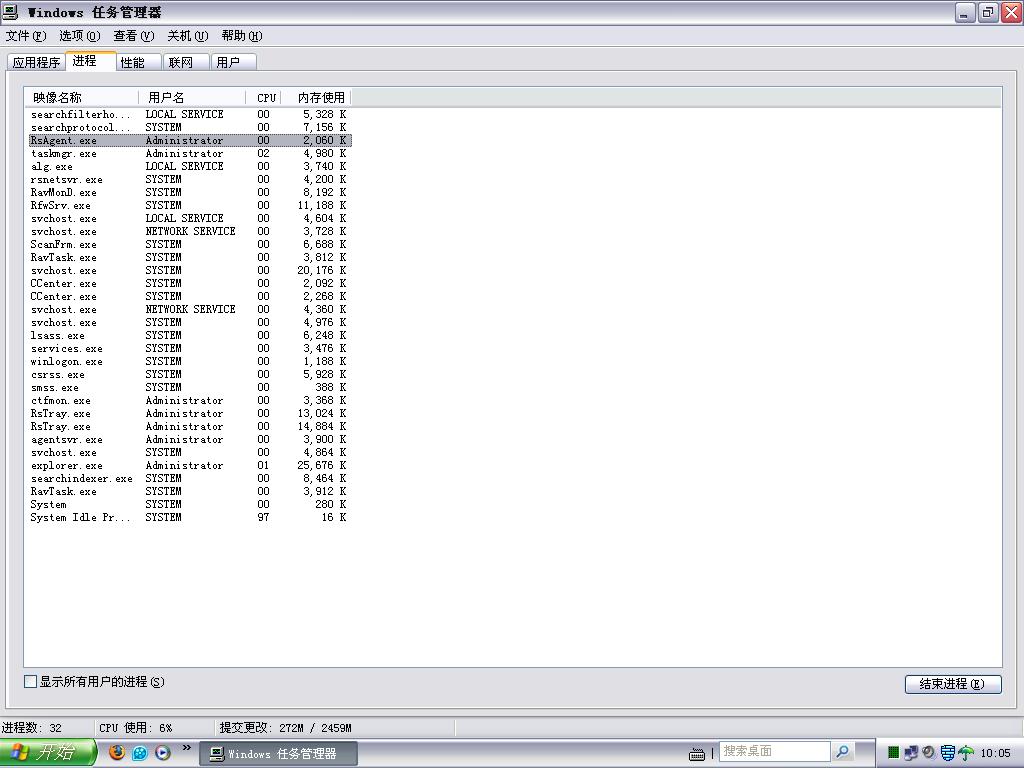Image resolution: width=1024 pixels, height=768 pixels.
Task: Select the csrss.exe process row
Action: click(189, 374)
